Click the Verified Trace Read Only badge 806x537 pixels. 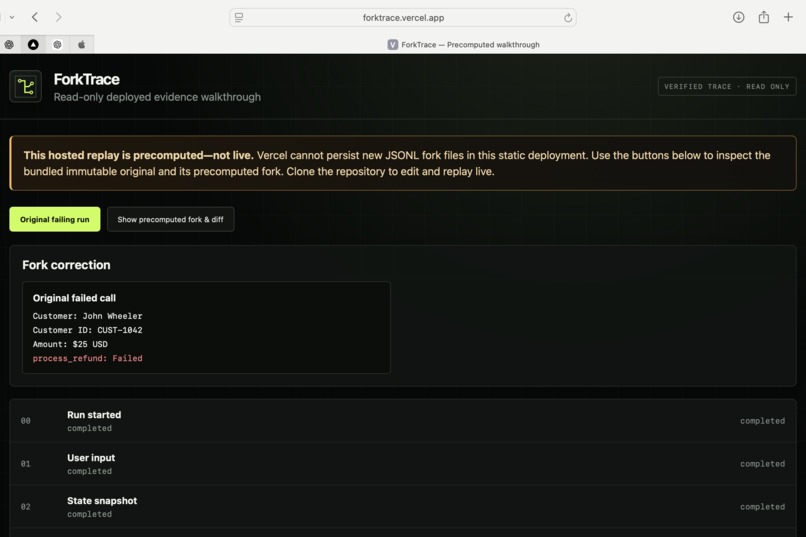click(x=727, y=86)
